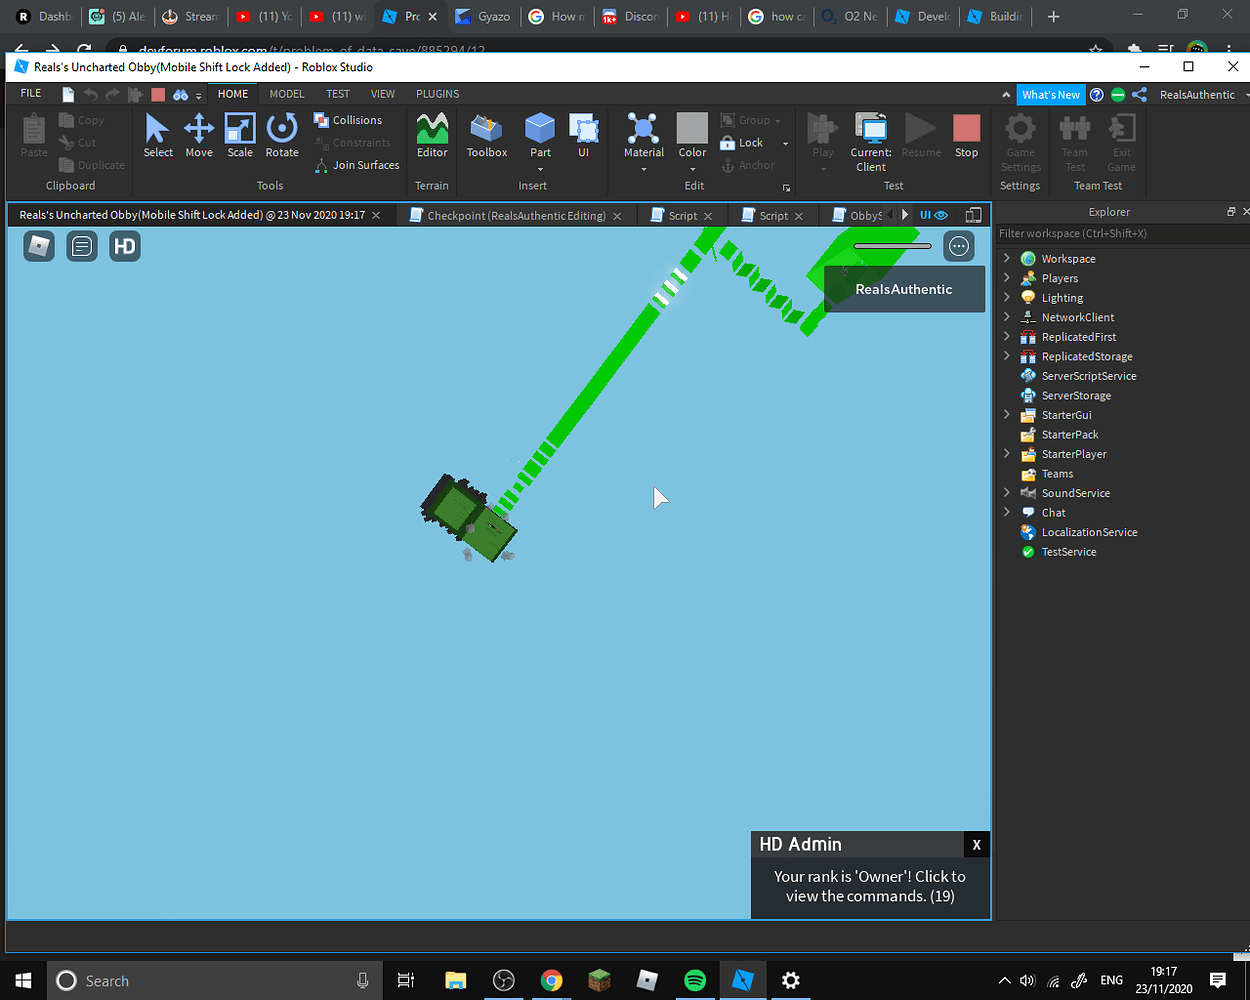This screenshot has width=1250, height=1000.
Task: Expand the StarterGui node
Action: tap(1007, 415)
